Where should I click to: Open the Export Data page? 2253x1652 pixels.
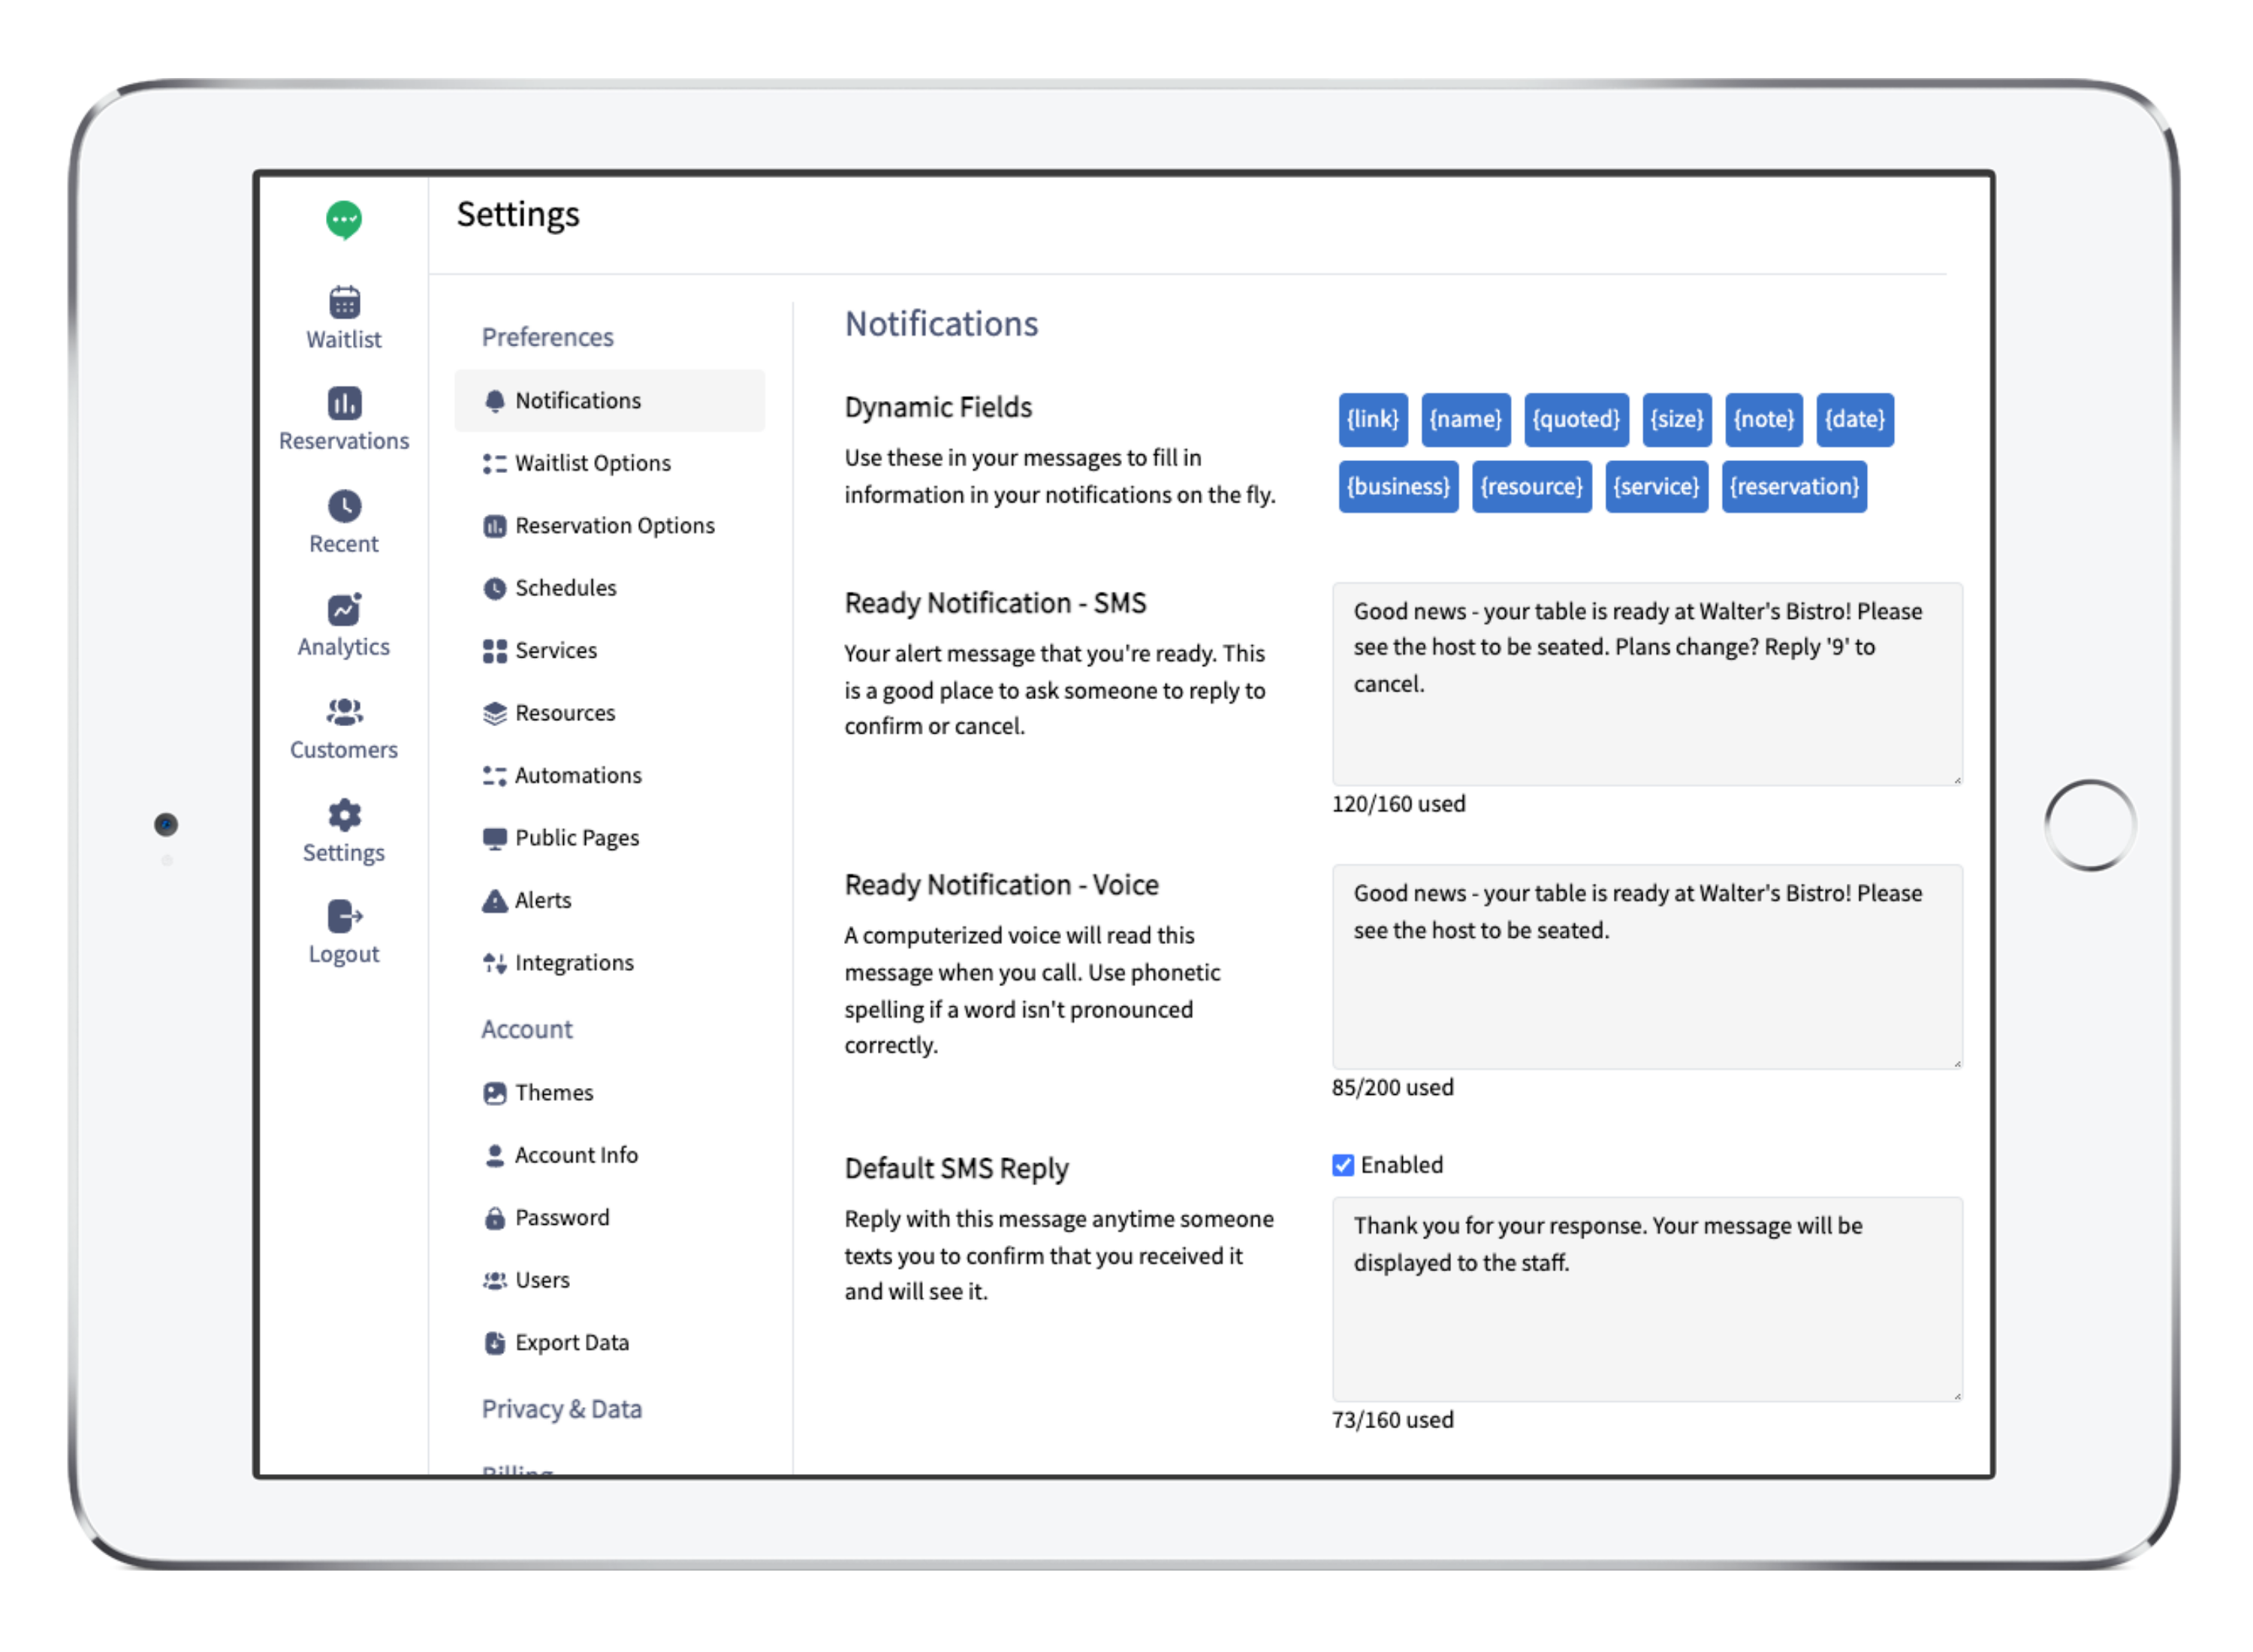click(x=571, y=1342)
